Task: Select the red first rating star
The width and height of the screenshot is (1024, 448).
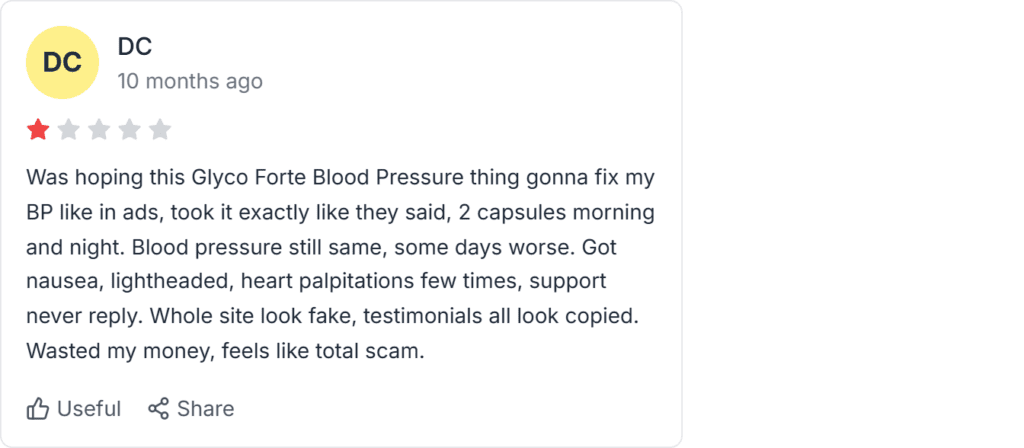Action: tap(38, 130)
